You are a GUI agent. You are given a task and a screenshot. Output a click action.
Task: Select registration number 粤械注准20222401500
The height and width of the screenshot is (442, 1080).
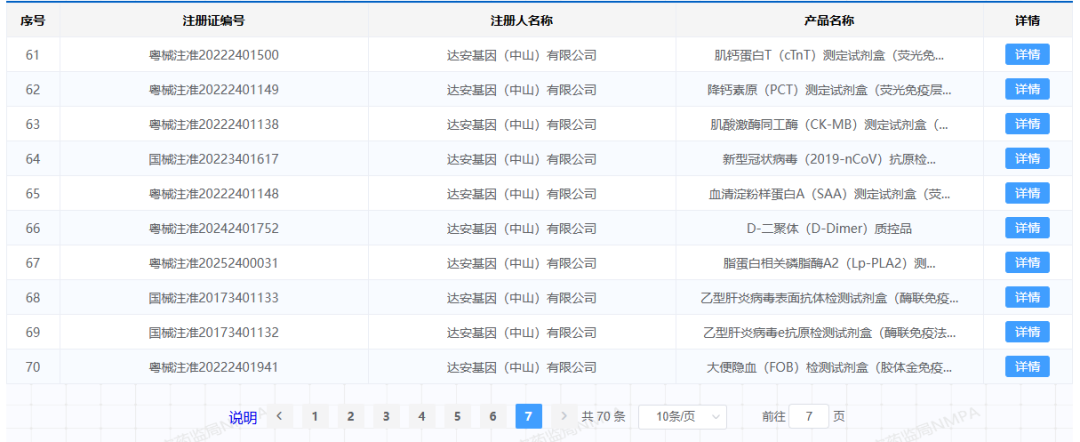[x=214, y=55]
